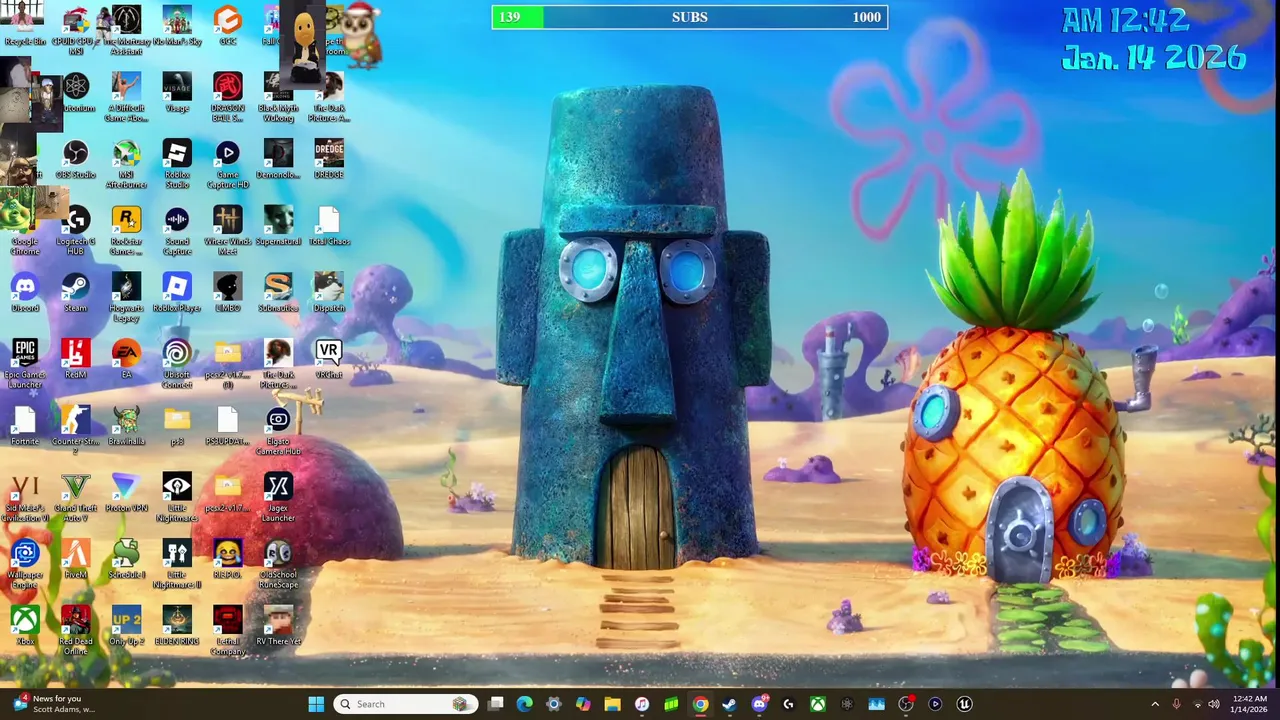
Task: Launch Roblox Studio from desktop
Action: (177, 163)
